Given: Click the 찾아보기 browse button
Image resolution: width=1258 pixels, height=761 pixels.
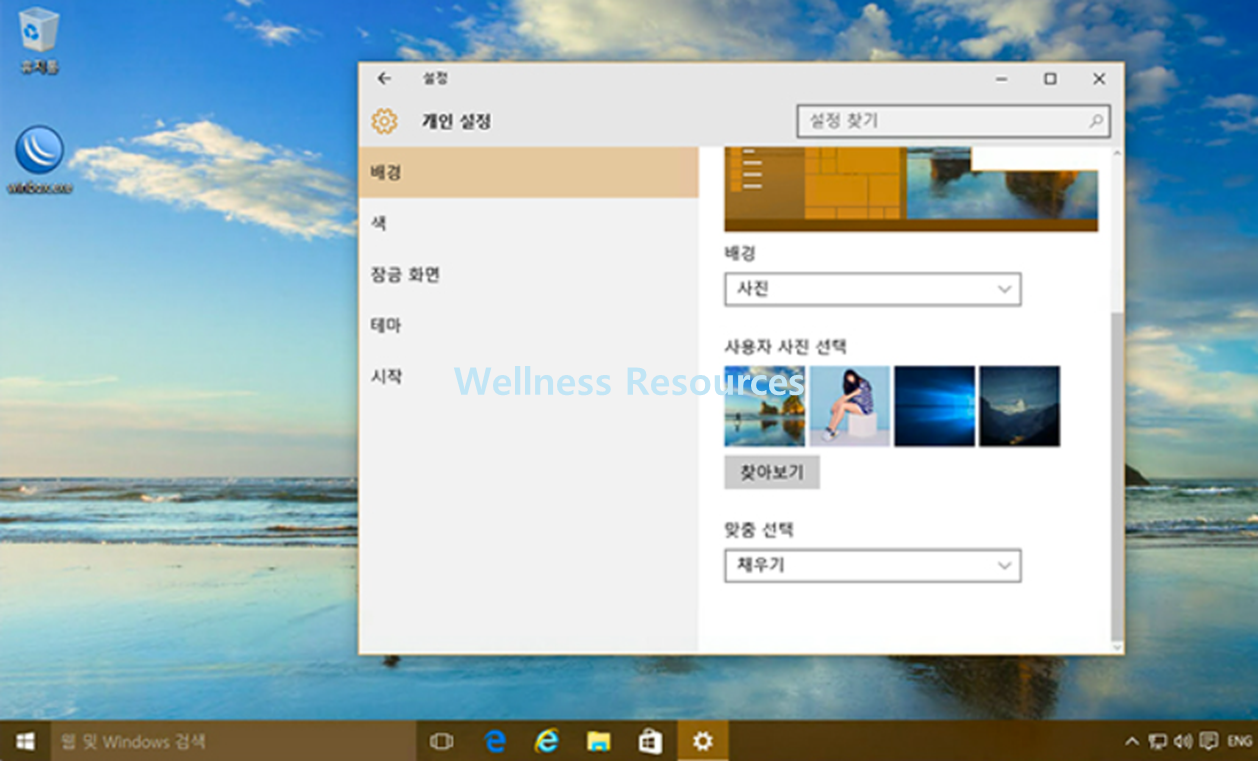Looking at the screenshot, I should (772, 472).
